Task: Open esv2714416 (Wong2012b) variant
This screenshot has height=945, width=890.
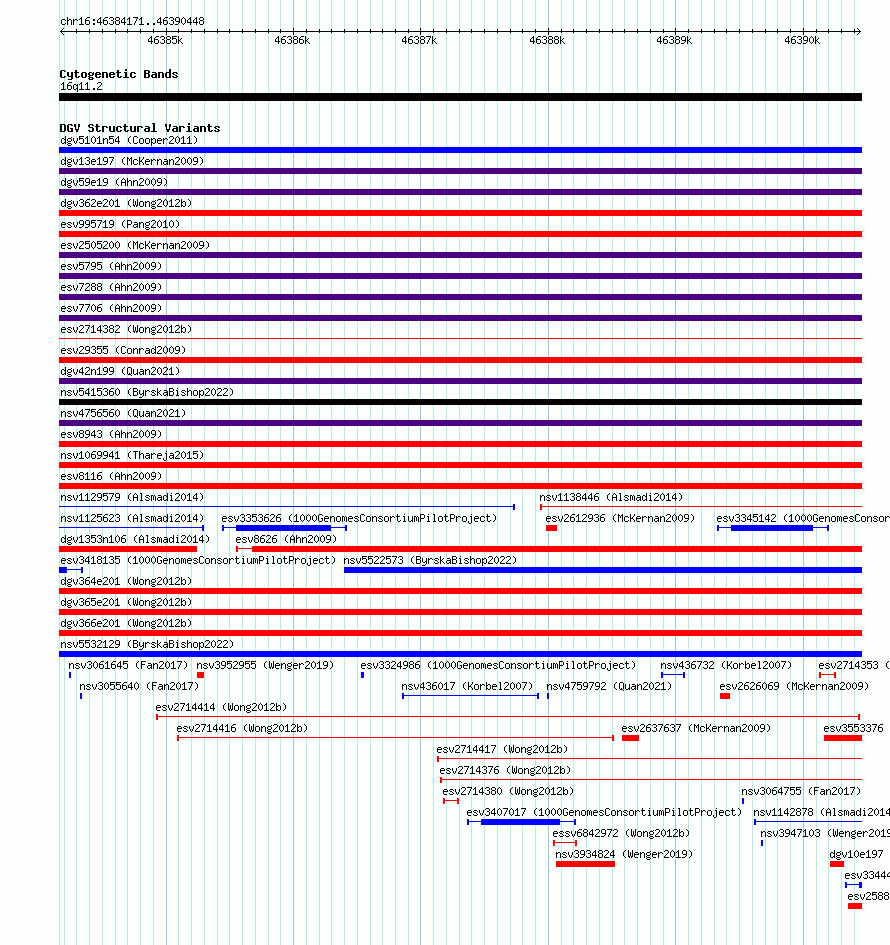Action: click(242, 729)
